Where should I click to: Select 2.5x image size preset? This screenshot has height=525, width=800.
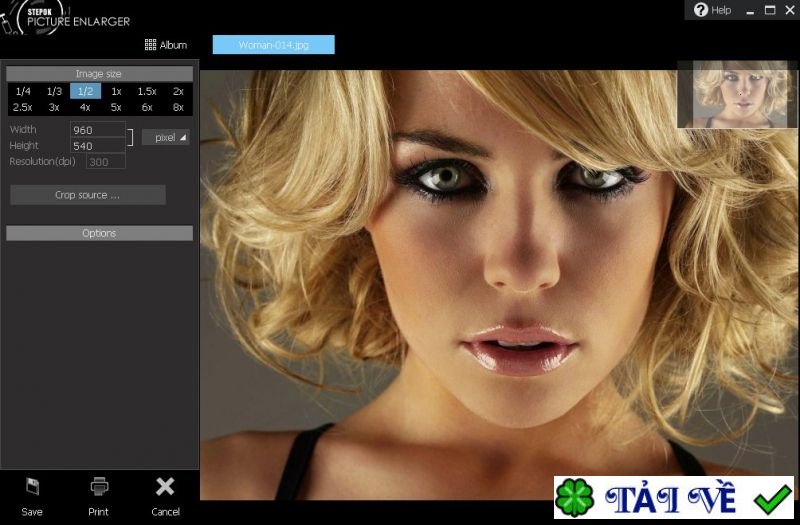tap(23, 107)
